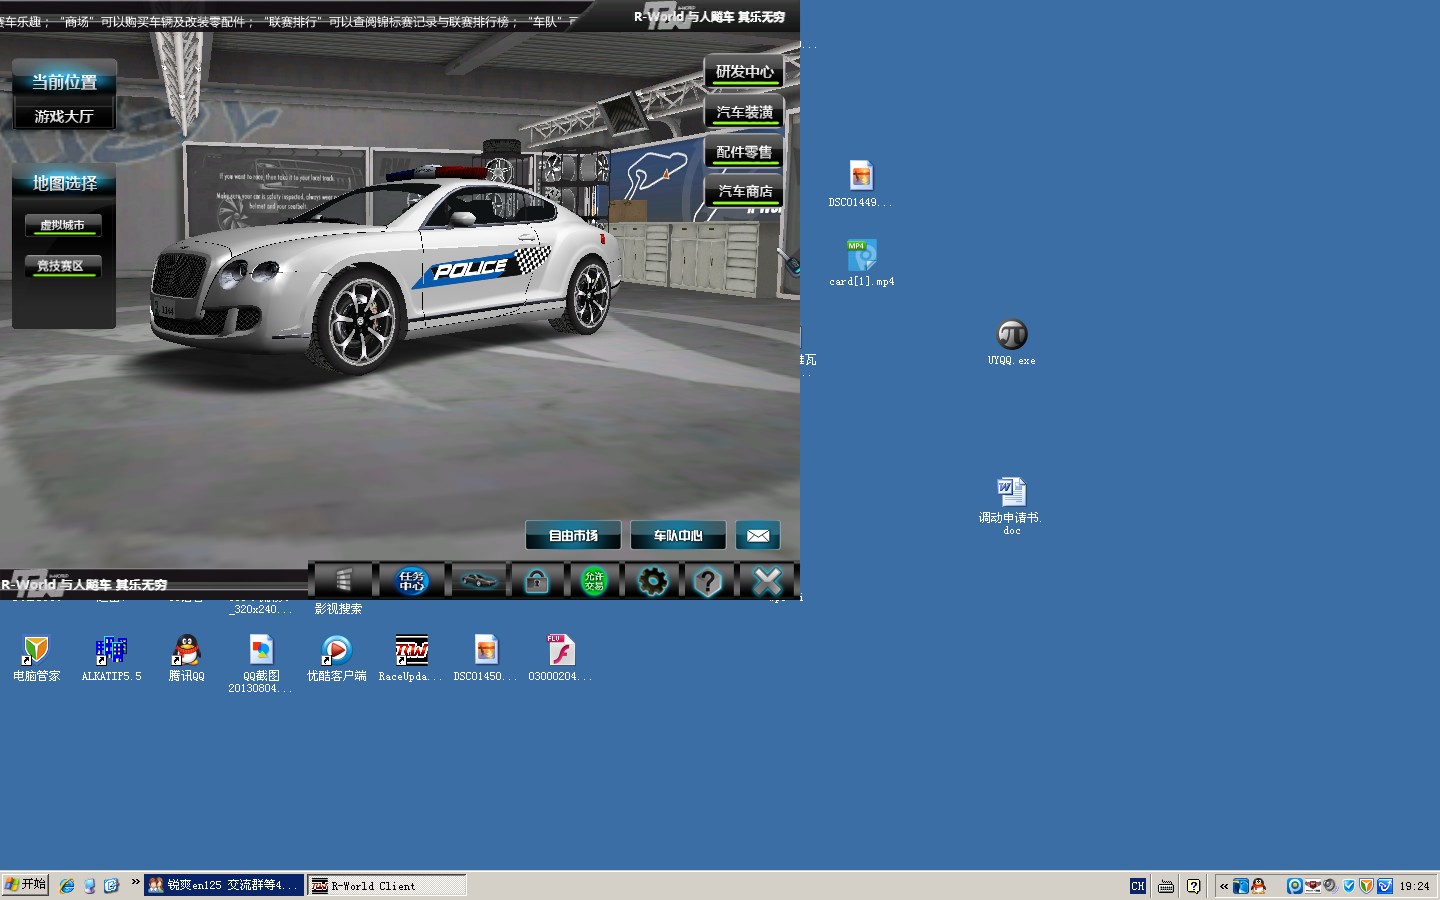
Task: Select the QQ截图20130804 image file
Action: (x=261, y=664)
